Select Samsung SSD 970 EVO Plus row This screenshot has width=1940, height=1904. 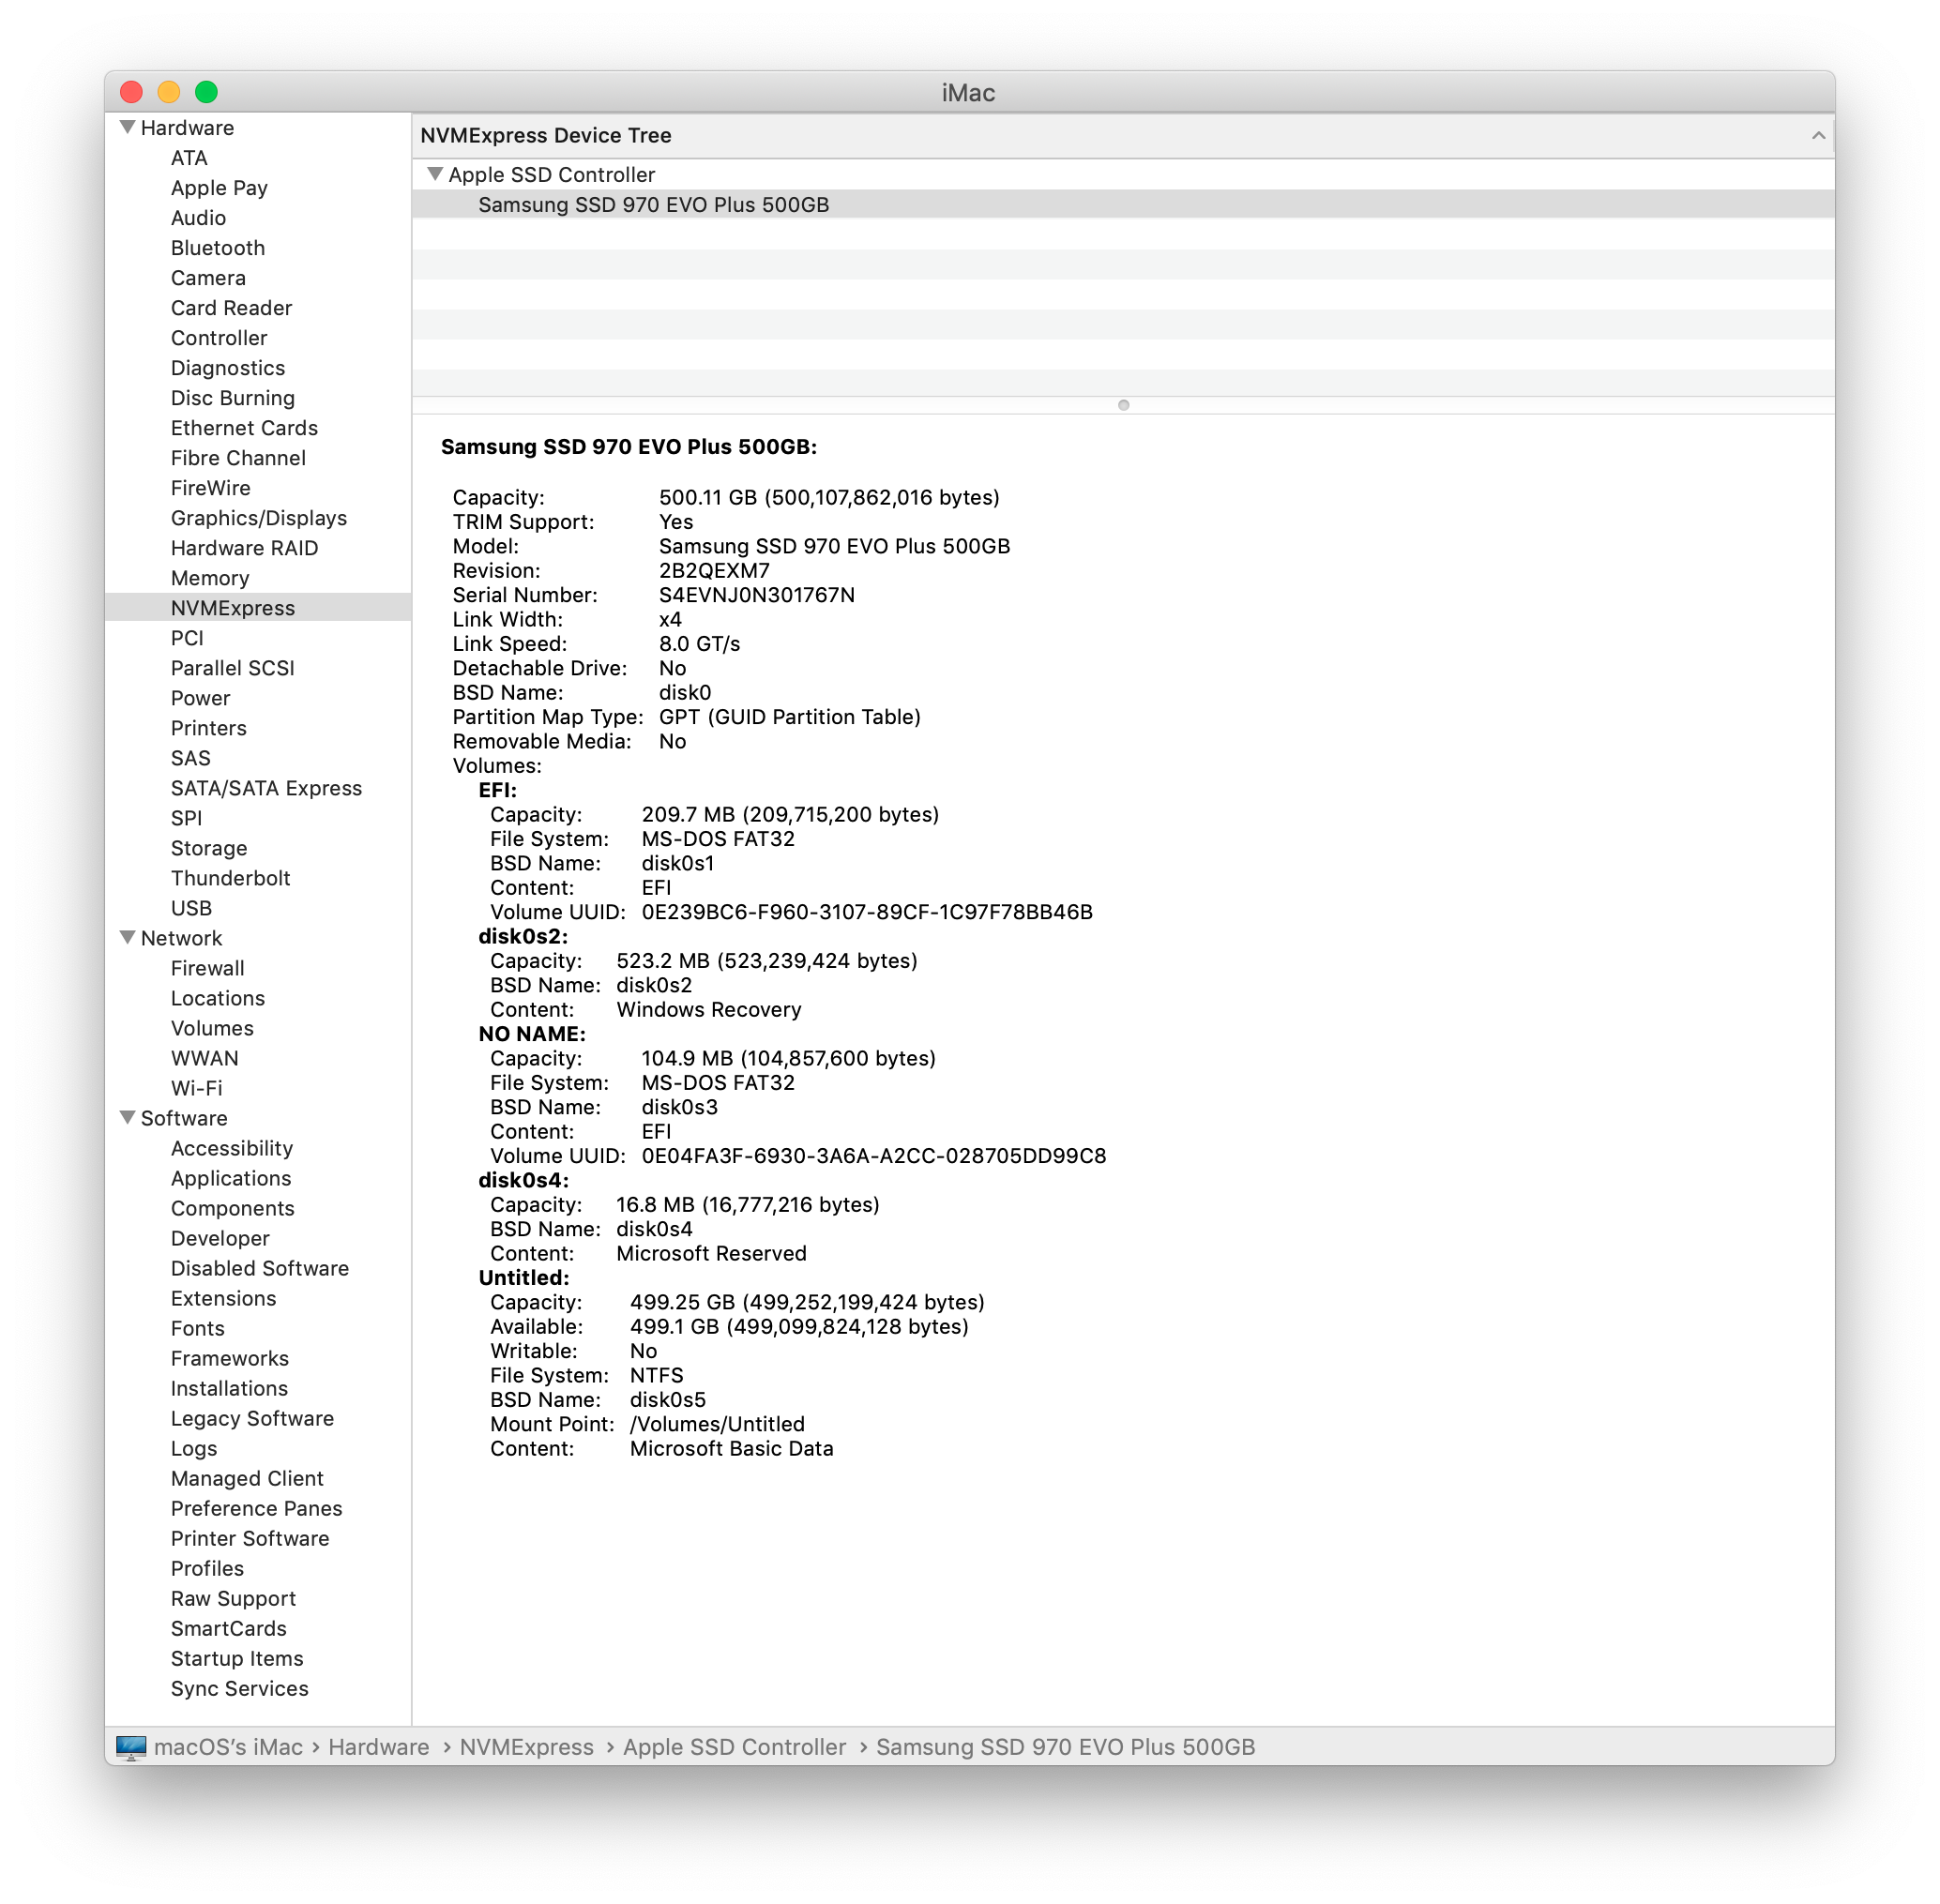[x=653, y=205]
